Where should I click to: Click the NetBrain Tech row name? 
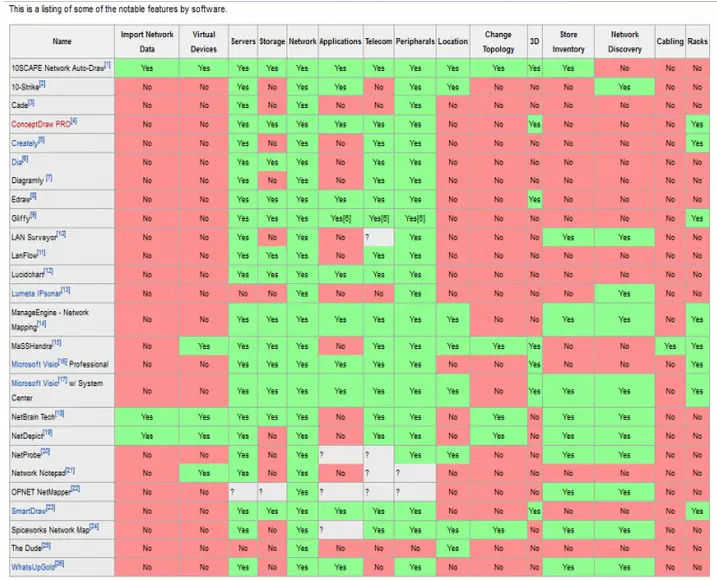click(x=33, y=417)
